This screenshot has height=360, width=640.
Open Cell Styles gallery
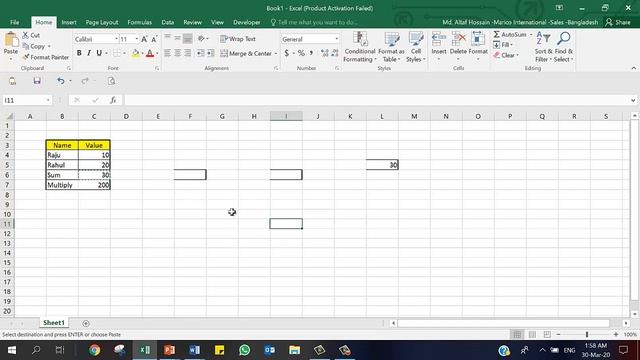click(x=416, y=47)
